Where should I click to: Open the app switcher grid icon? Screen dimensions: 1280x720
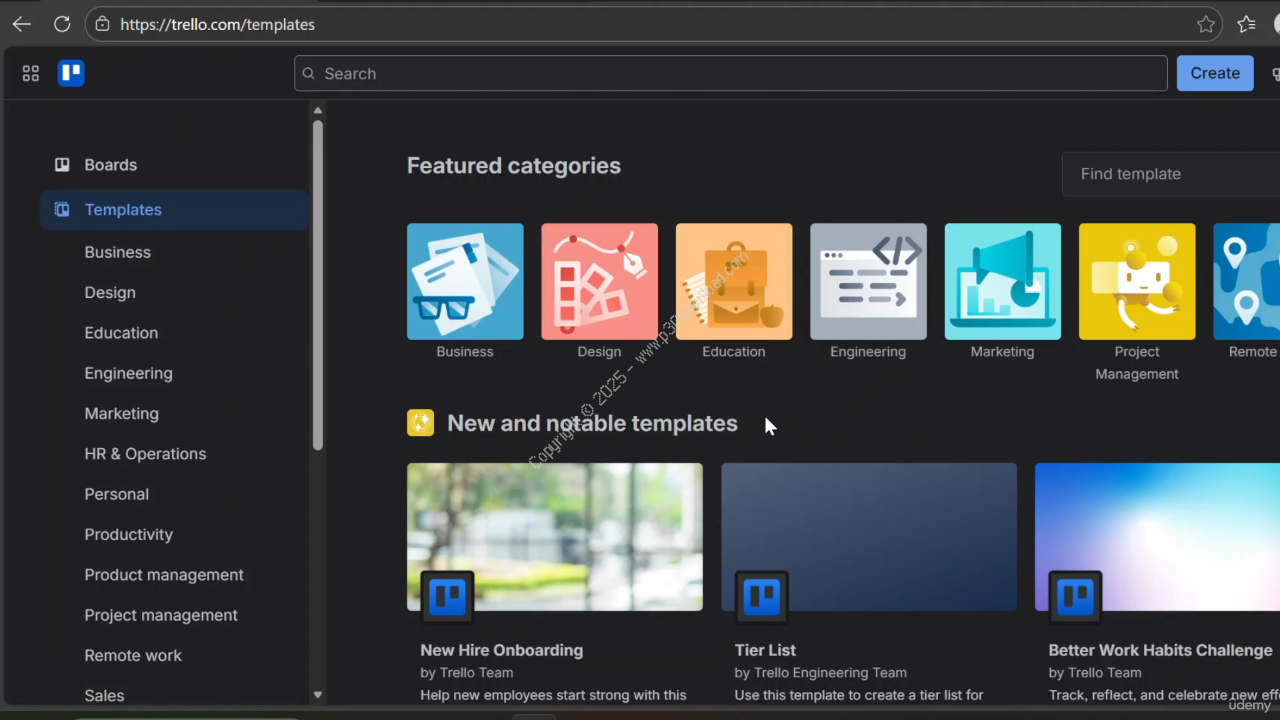pos(31,73)
